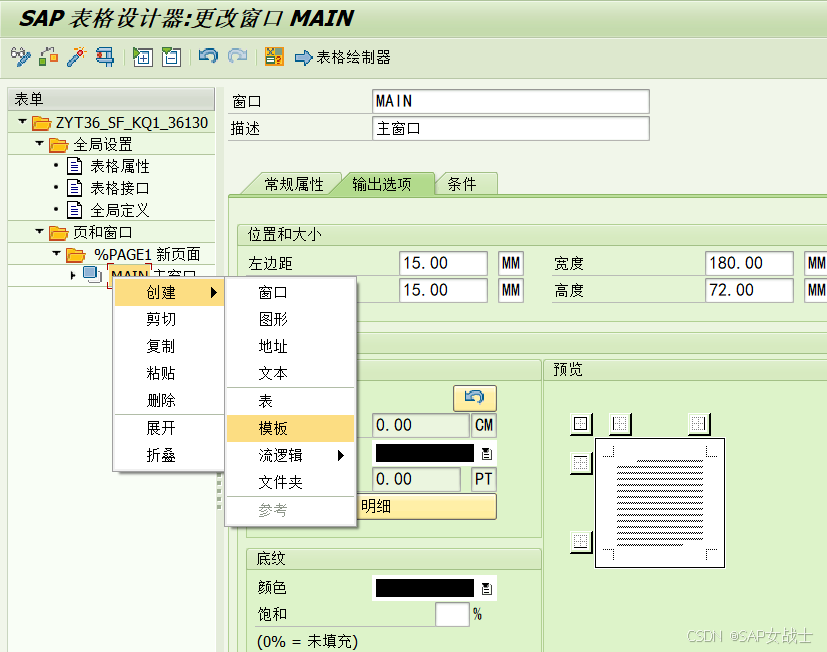The height and width of the screenshot is (652, 827).
Task: Click the greyed redo arrow in toolbar
Action: point(237,55)
